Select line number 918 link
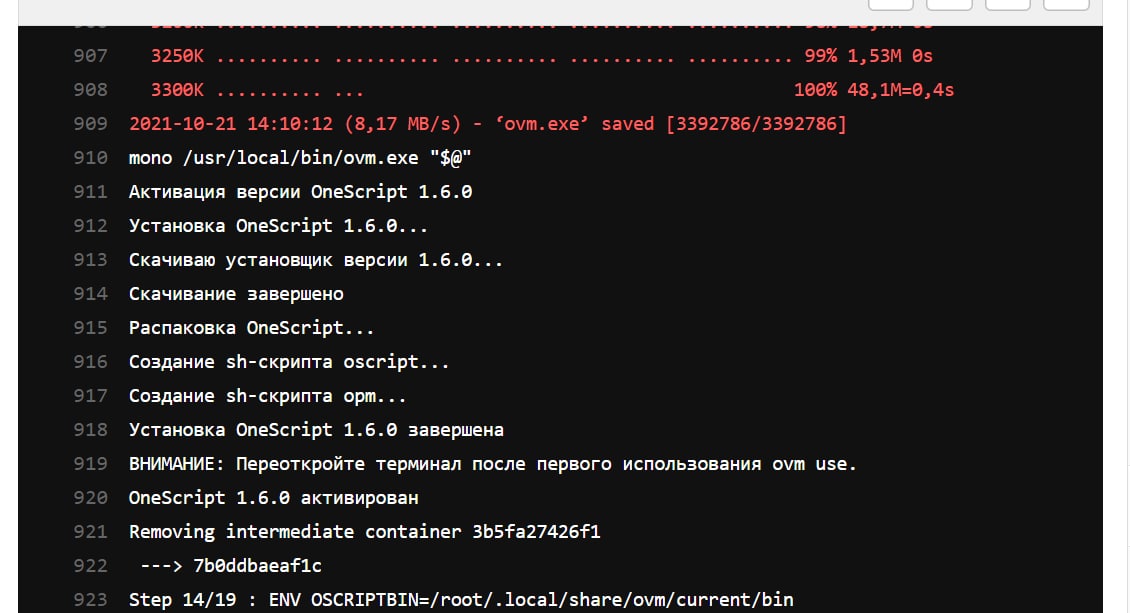 click(90, 430)
